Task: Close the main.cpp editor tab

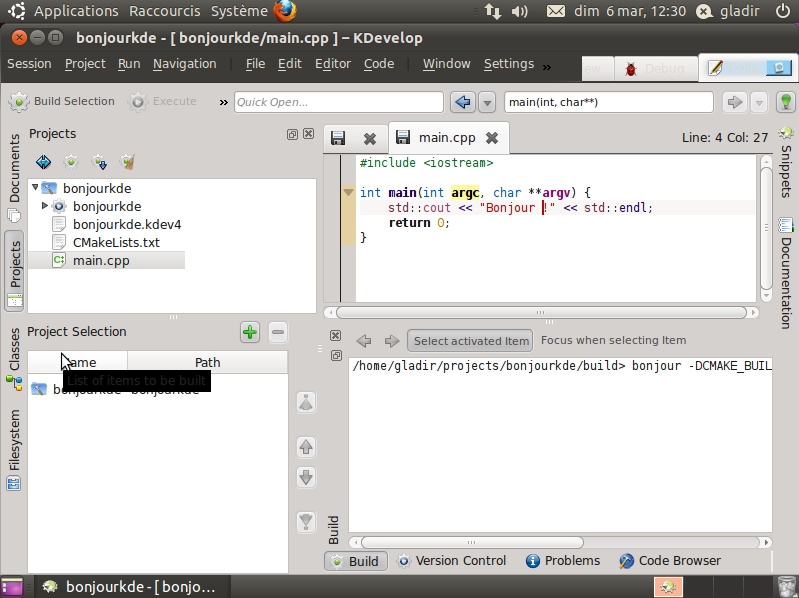Action: [x=492, y=138]
